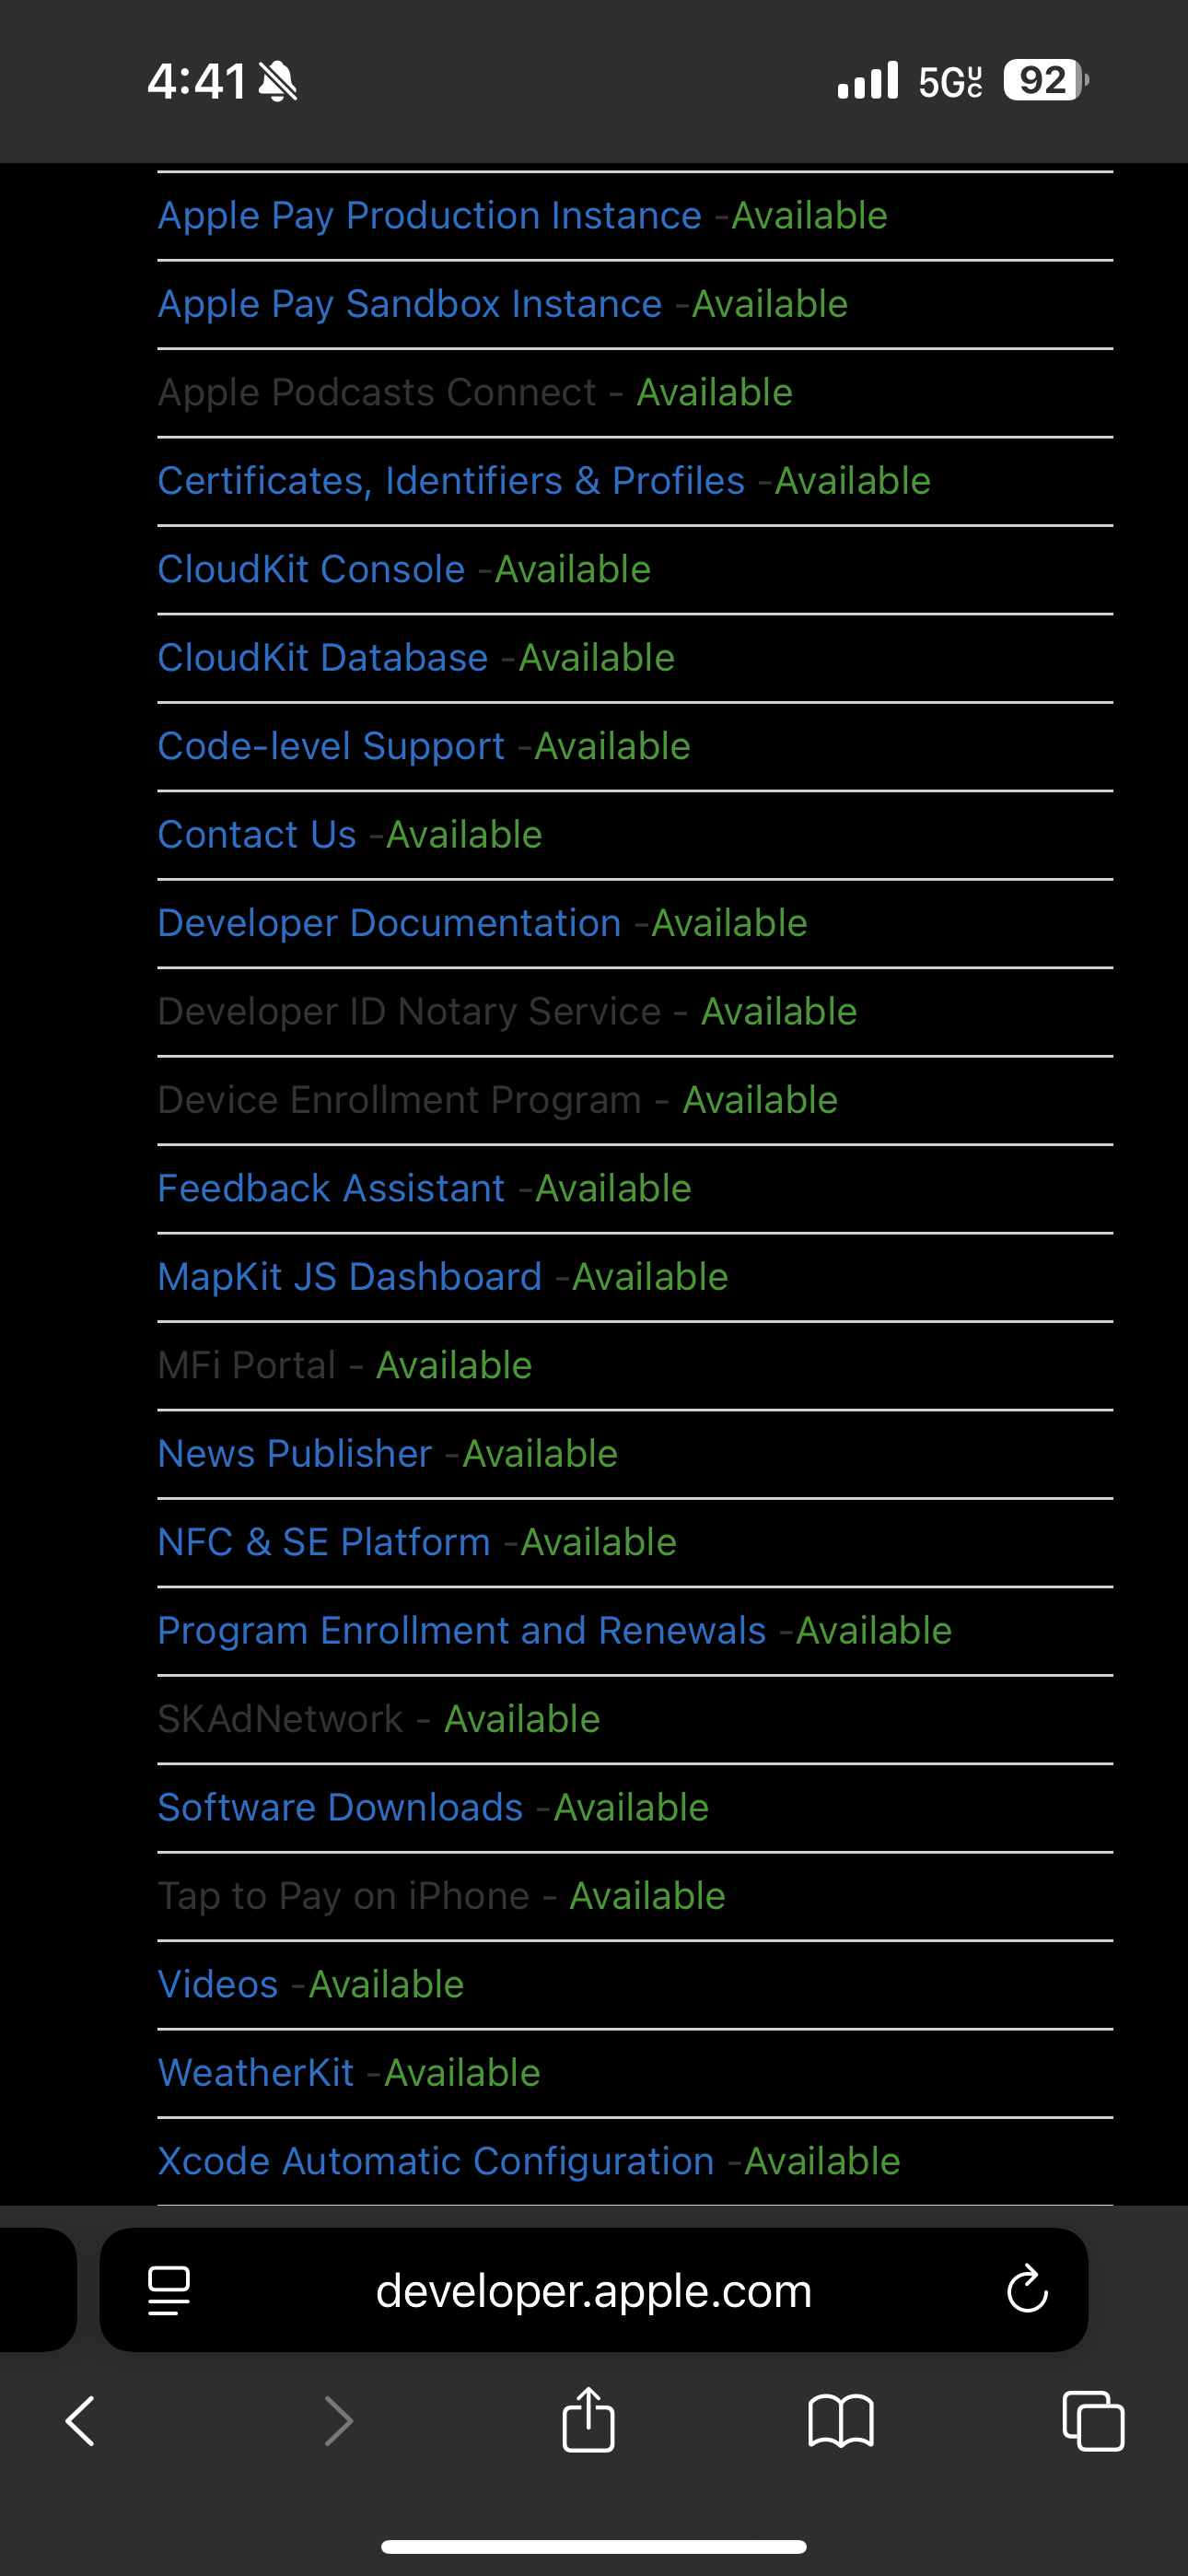The height and width of the screenshot is (2576, 1188).
Task: Open the Contact Us link
Action: pos(257,835)
